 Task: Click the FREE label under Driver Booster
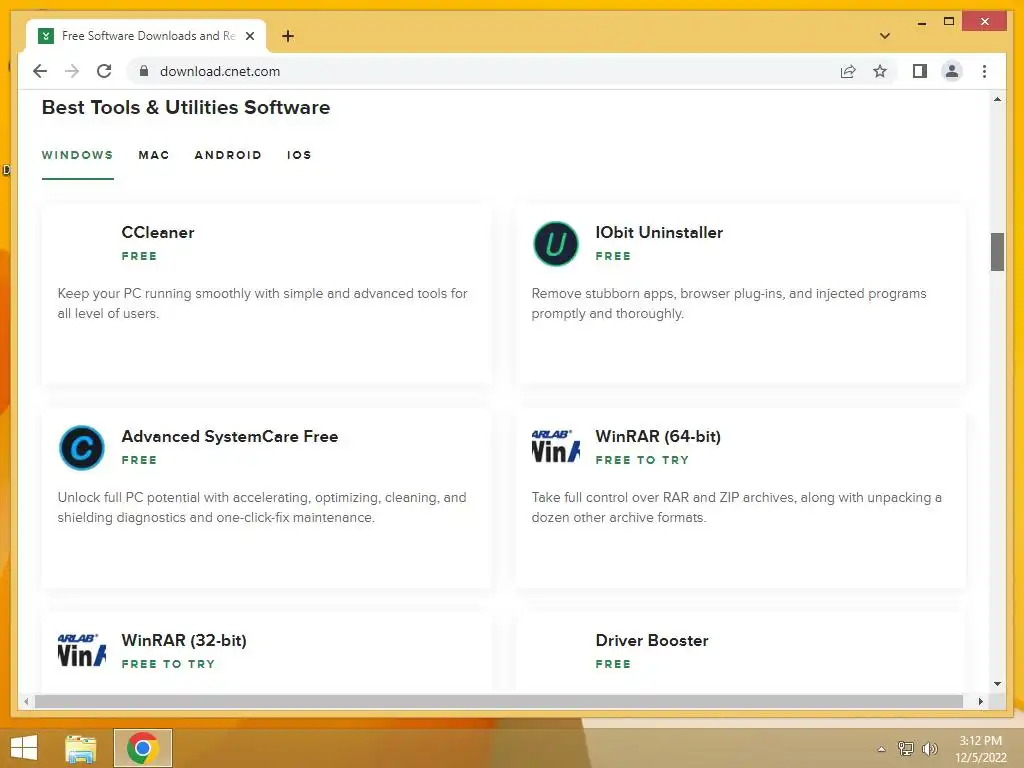(x=613, y=664)
